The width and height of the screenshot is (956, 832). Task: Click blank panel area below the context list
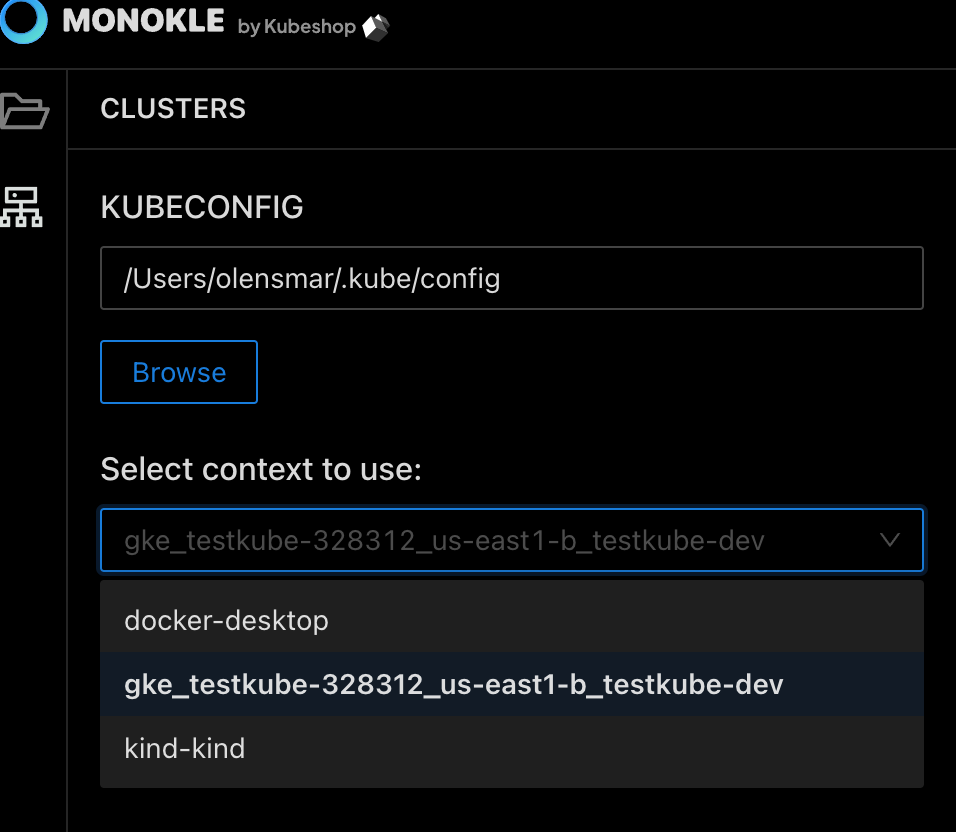(512, 811)
